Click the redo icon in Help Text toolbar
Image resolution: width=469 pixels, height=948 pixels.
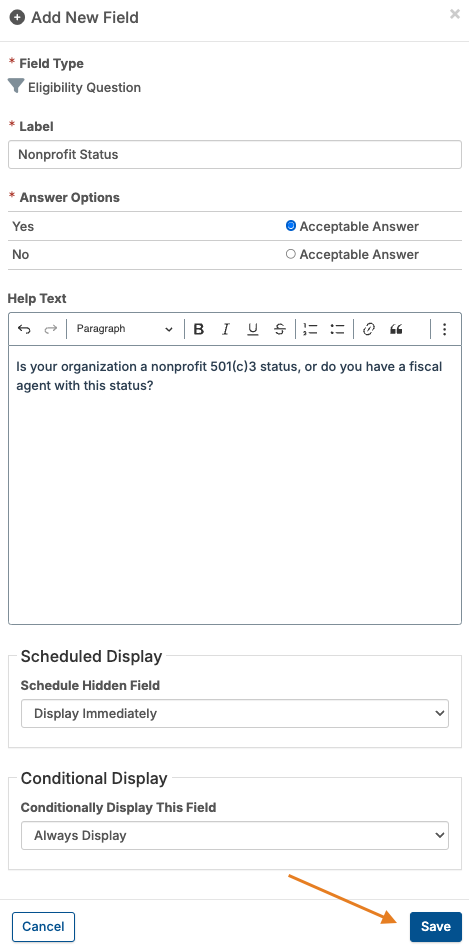pyautogui.click(x=51, y=329)
